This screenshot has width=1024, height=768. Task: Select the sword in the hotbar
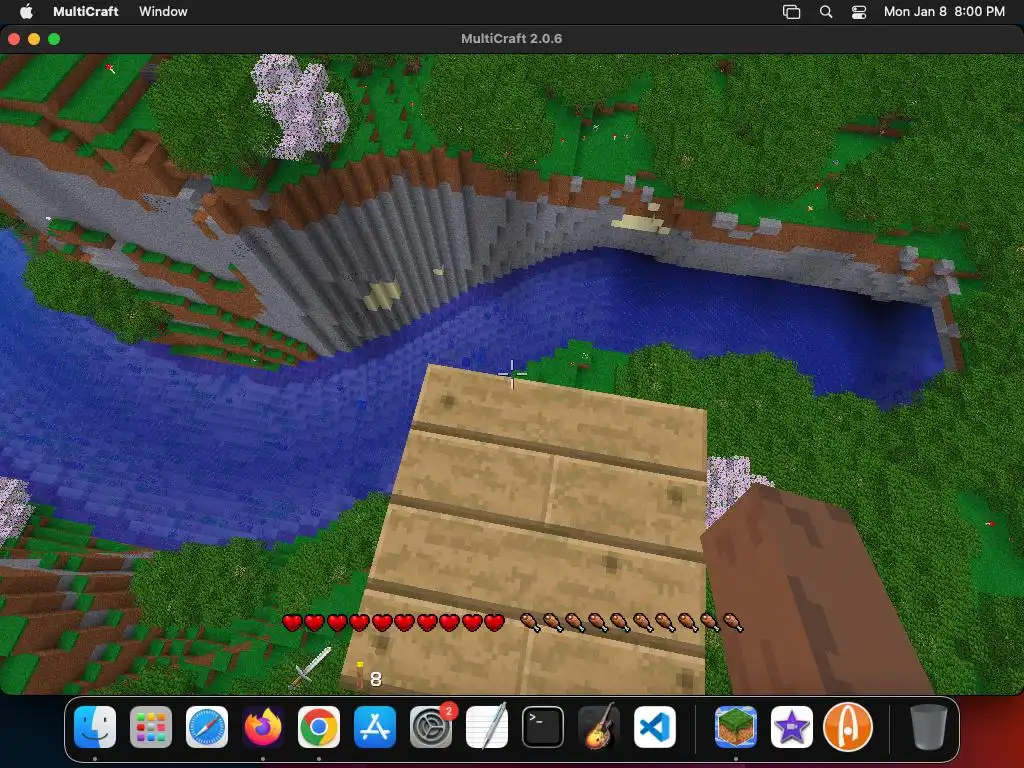tap(312, 667)
